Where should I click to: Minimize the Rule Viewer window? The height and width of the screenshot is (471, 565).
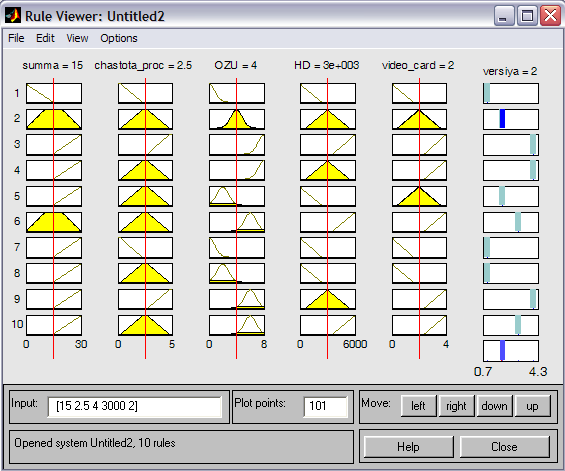click(x=503, y=15)
